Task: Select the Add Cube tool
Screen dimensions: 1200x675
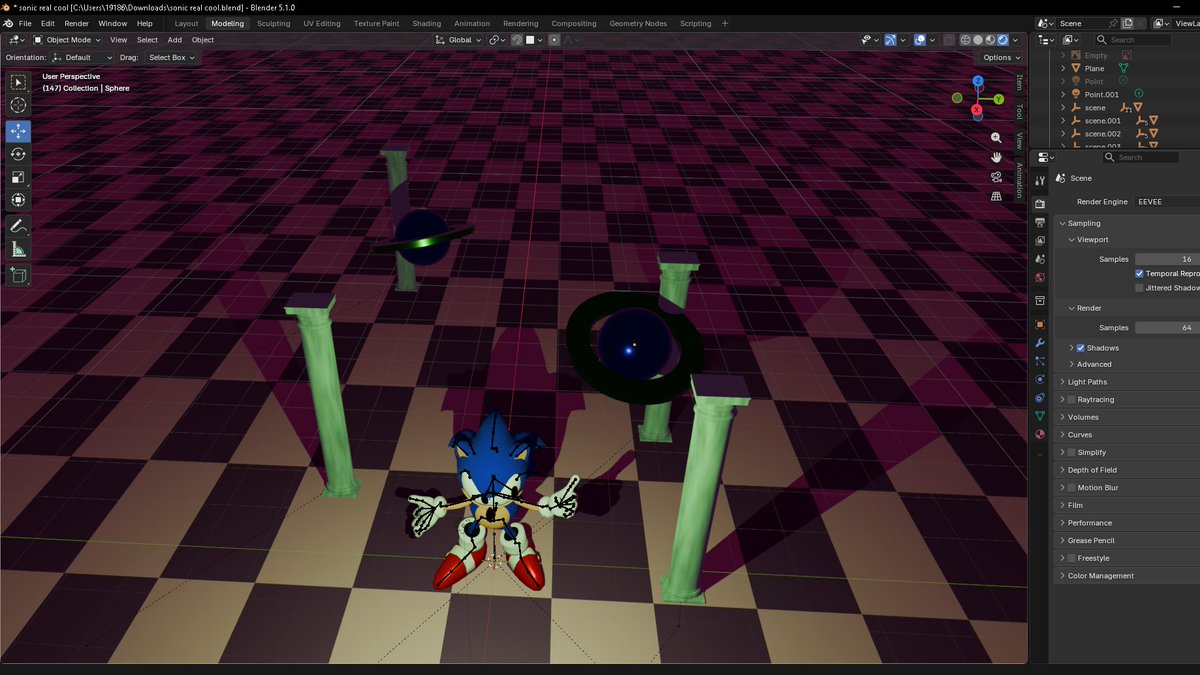Action: [x=18, y=275]
